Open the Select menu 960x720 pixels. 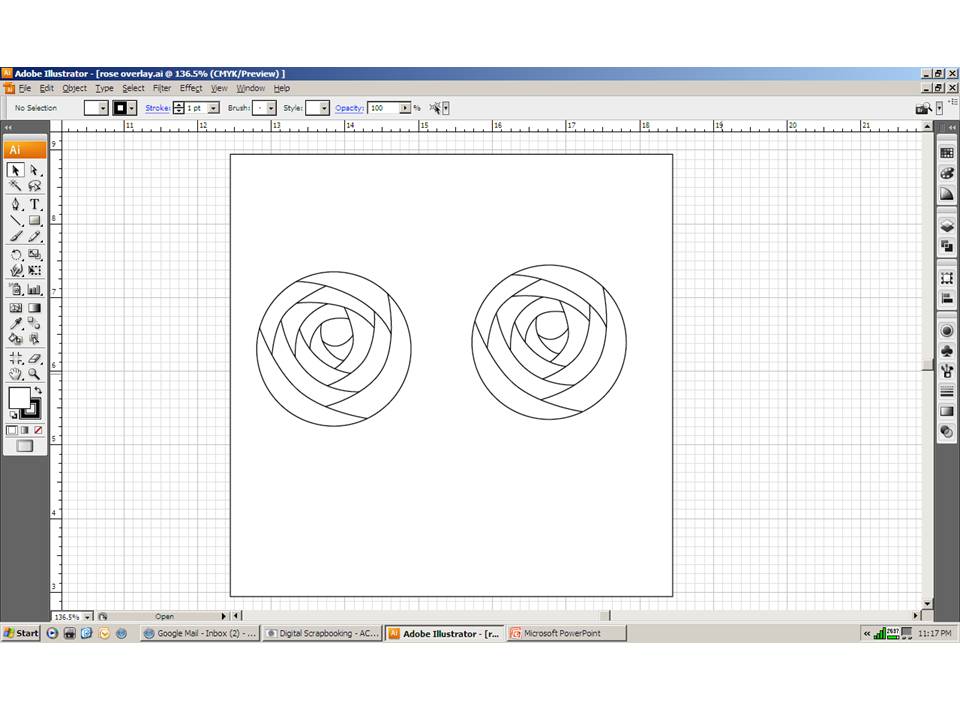coord(133,88)
